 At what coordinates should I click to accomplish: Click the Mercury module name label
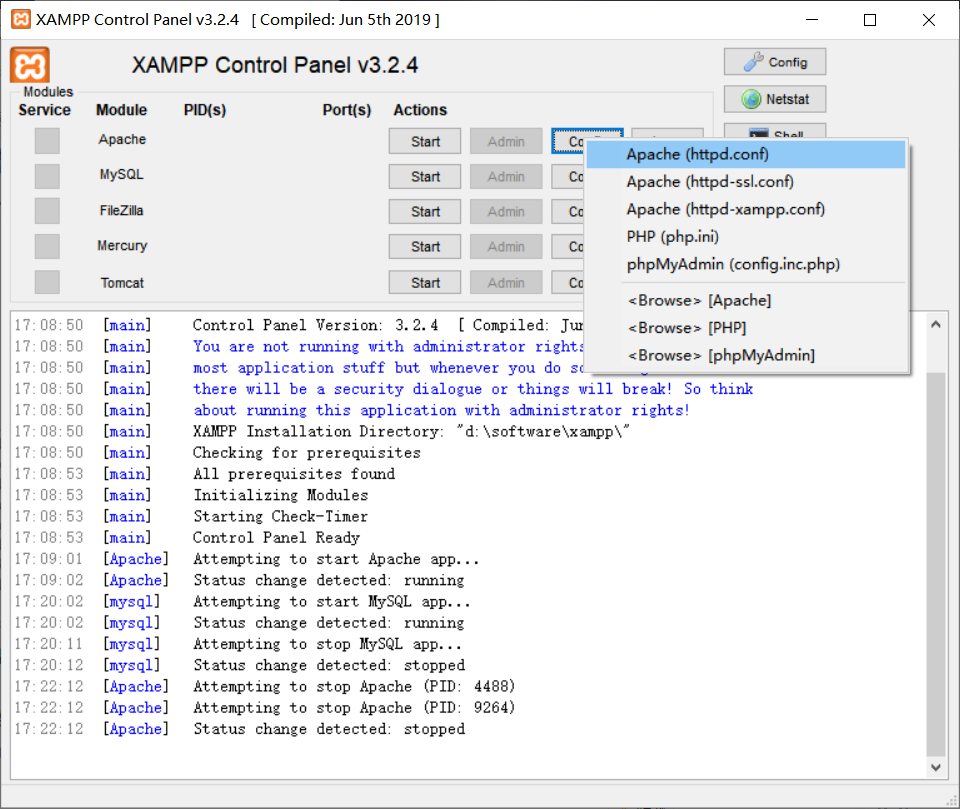click(x=122, y=246)
